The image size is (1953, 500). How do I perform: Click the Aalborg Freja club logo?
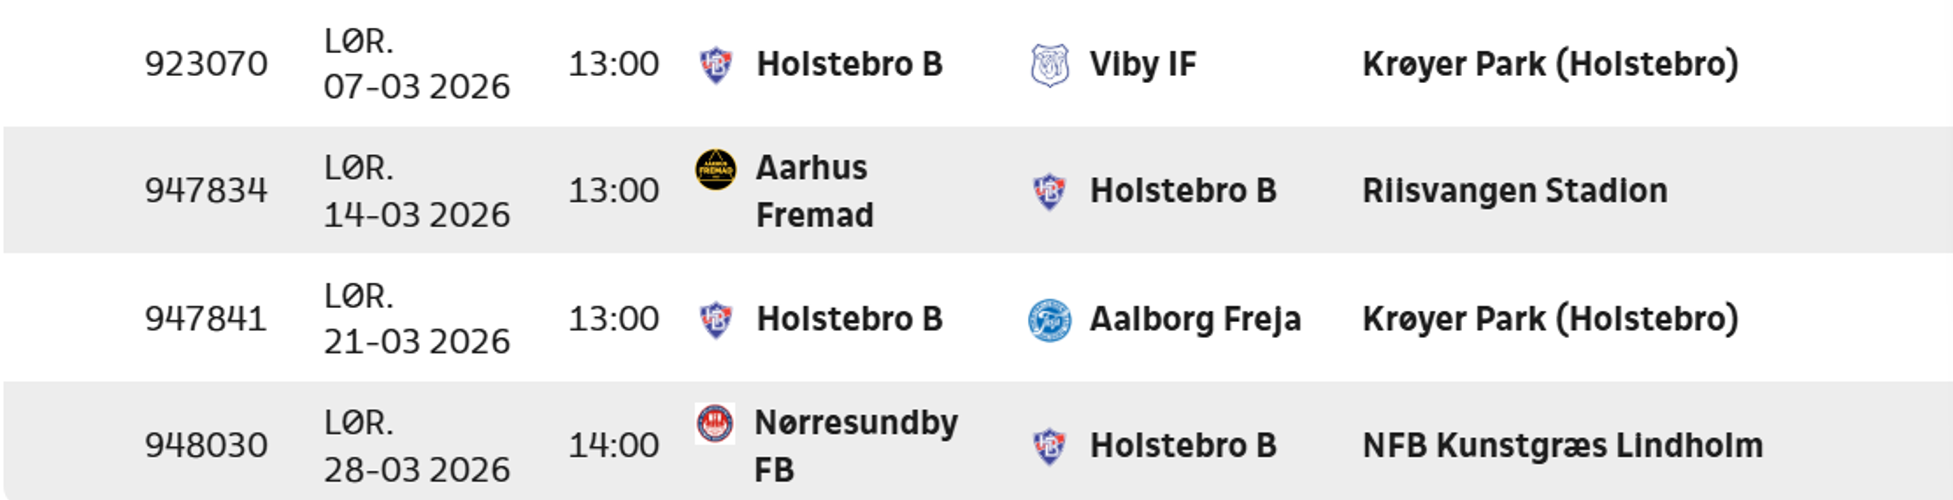(1049, 320)
